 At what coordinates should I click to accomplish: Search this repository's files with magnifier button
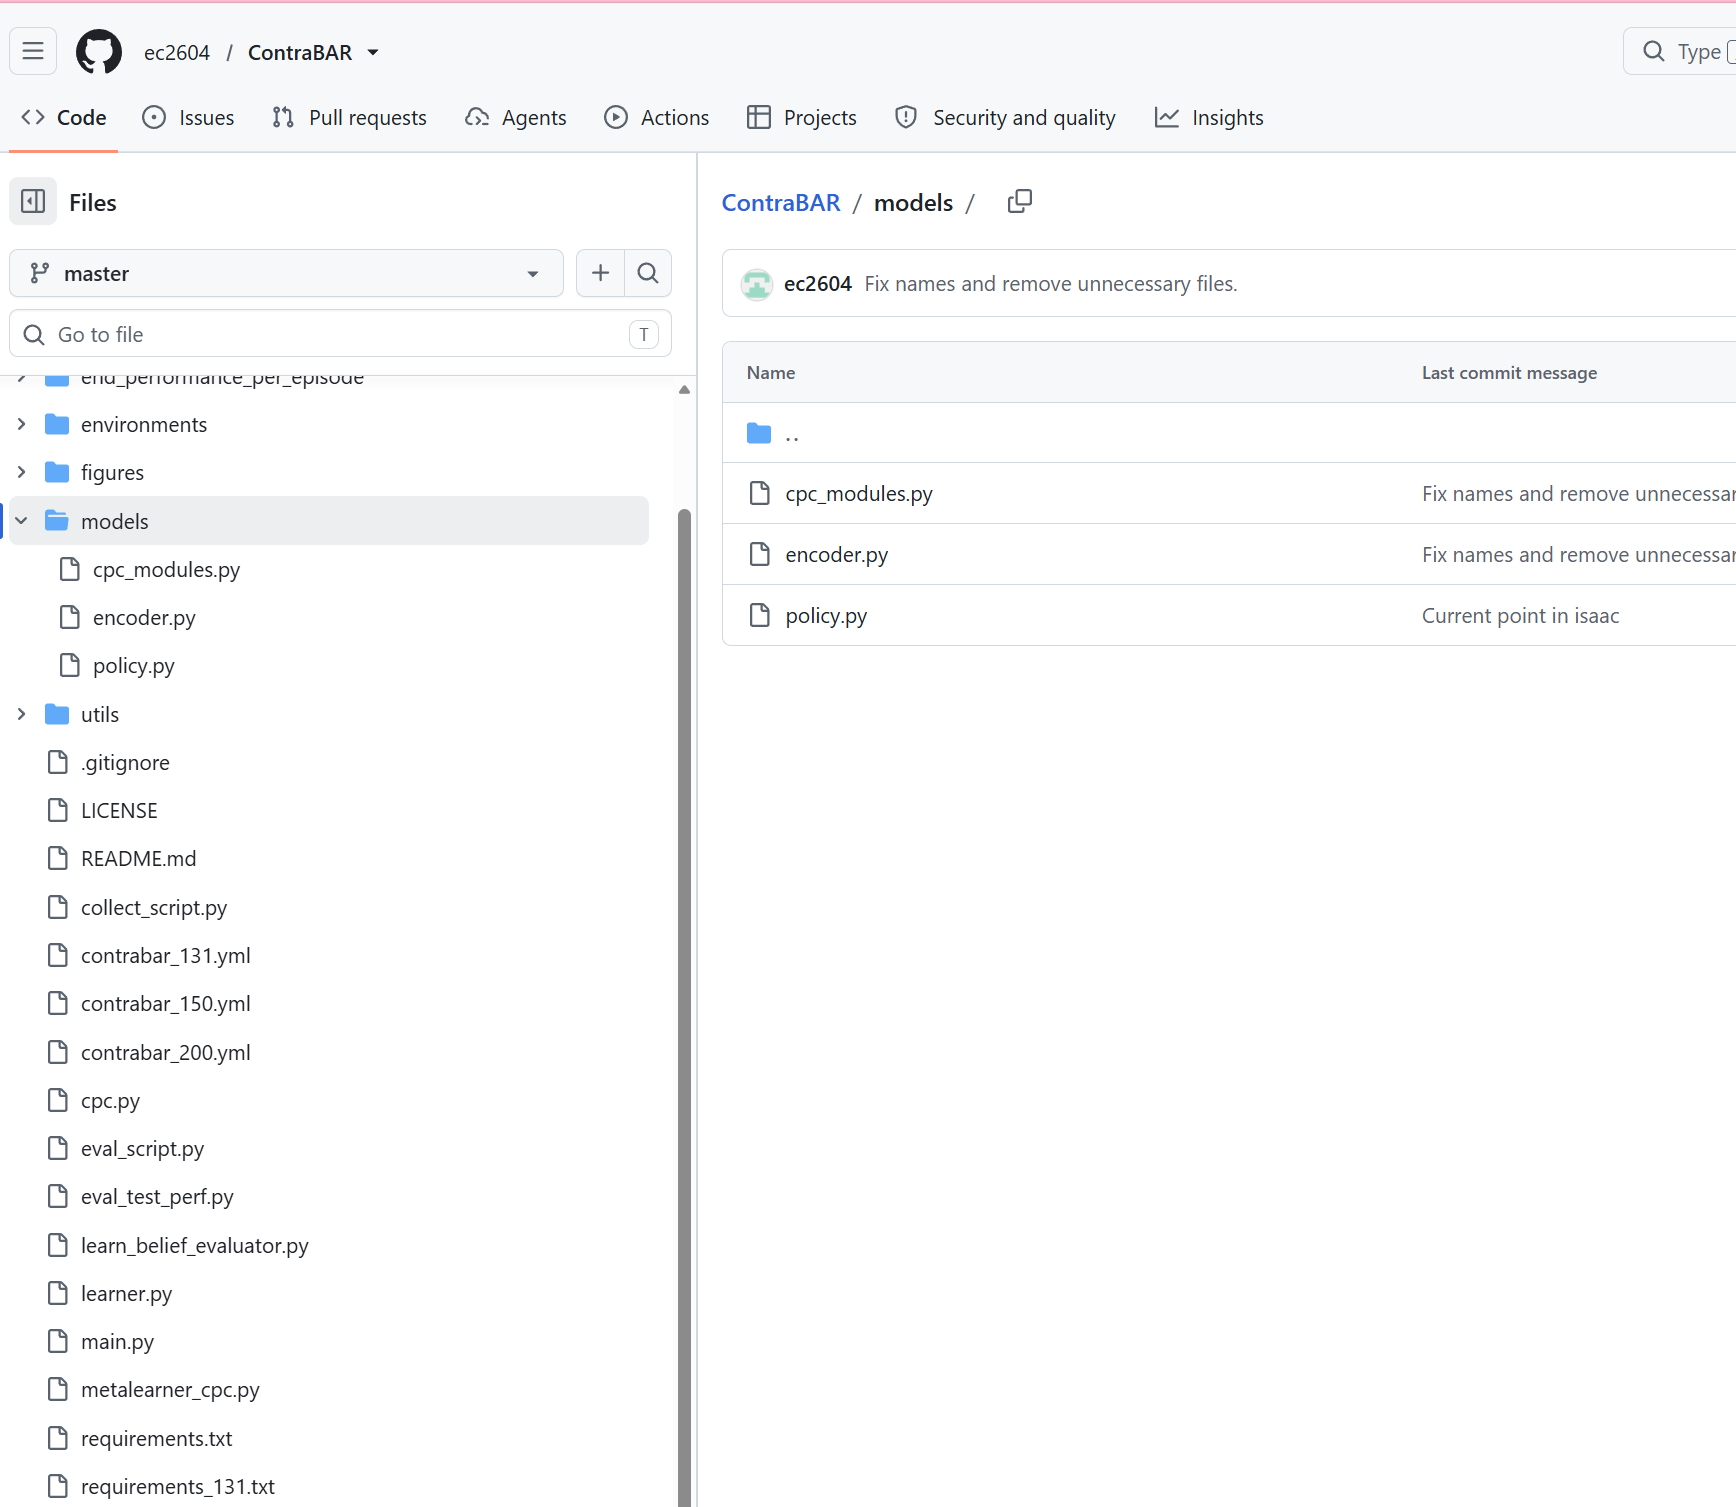pos(648,273)
